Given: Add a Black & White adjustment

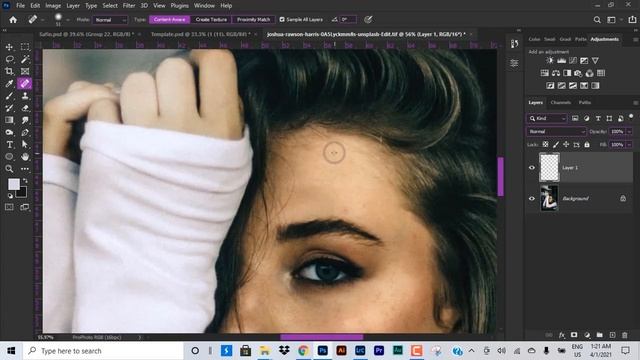Looking at the screenshot, I should point(567,73).
